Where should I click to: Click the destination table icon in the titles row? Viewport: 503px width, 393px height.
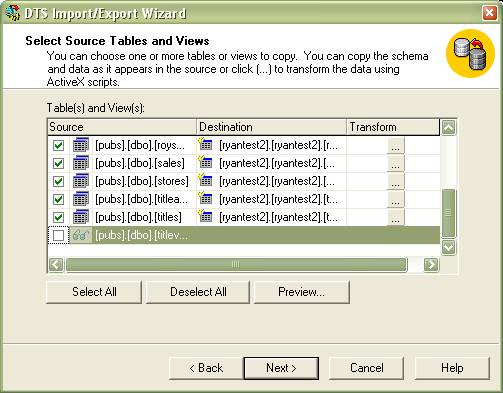tap(205, 216)
